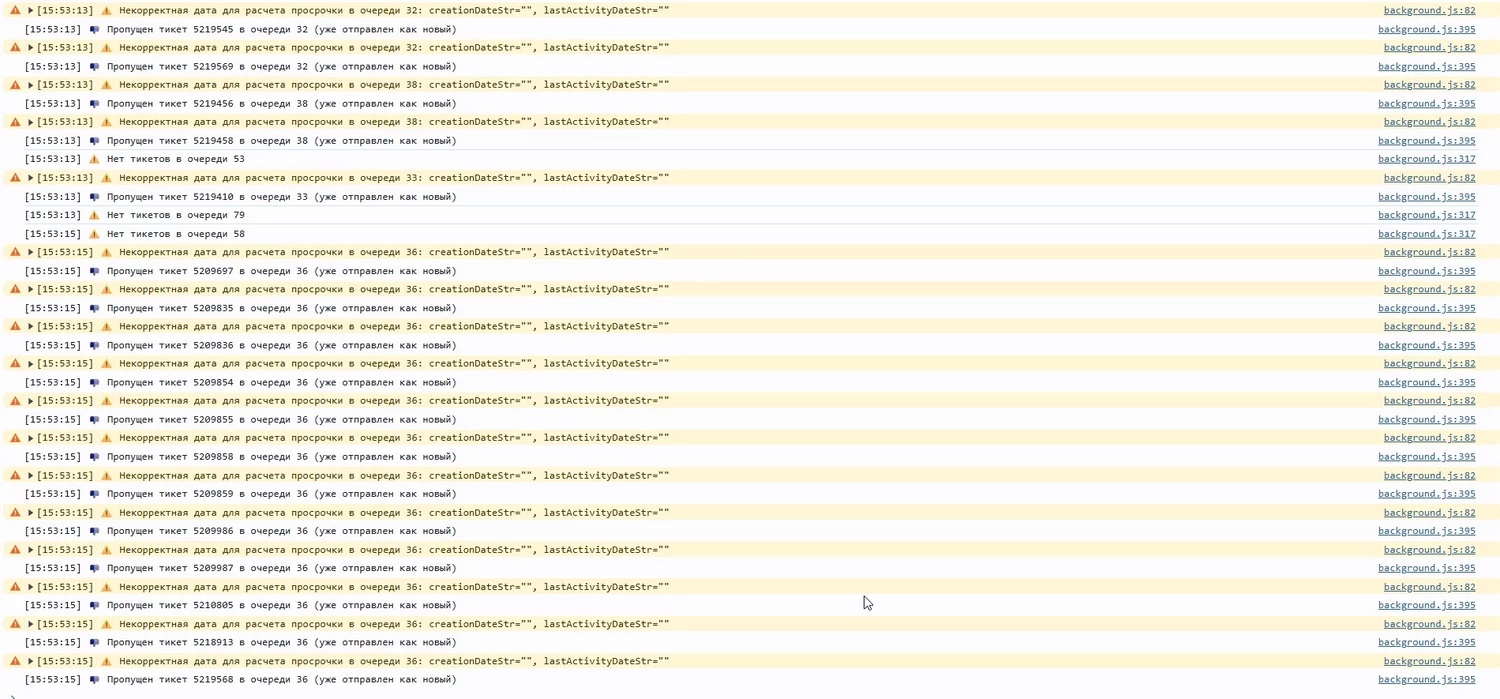Expand the warning above skipped ticket 5219456
This screenshot has width=1500, height=699.
click(x=31, y=85)
